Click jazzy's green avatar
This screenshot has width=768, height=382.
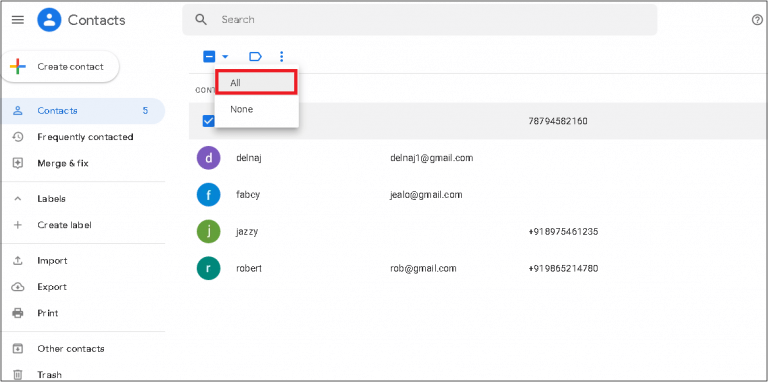tap(209, 232)
